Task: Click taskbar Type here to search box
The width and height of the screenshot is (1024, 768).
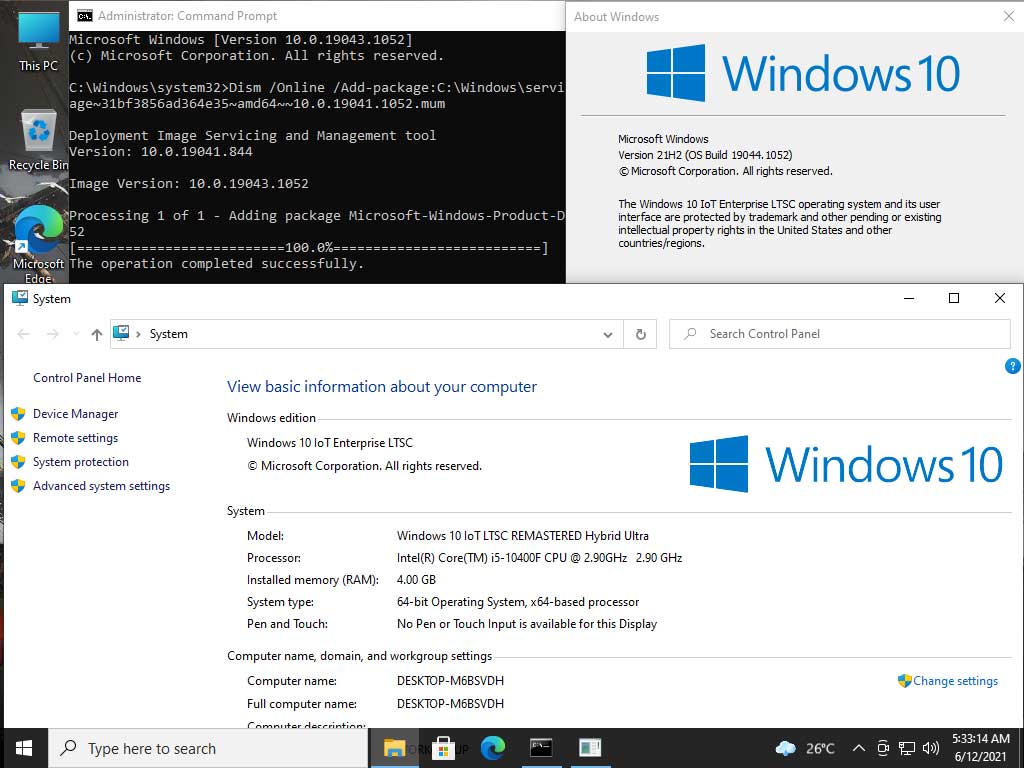Action: click(x=208, y=748)
